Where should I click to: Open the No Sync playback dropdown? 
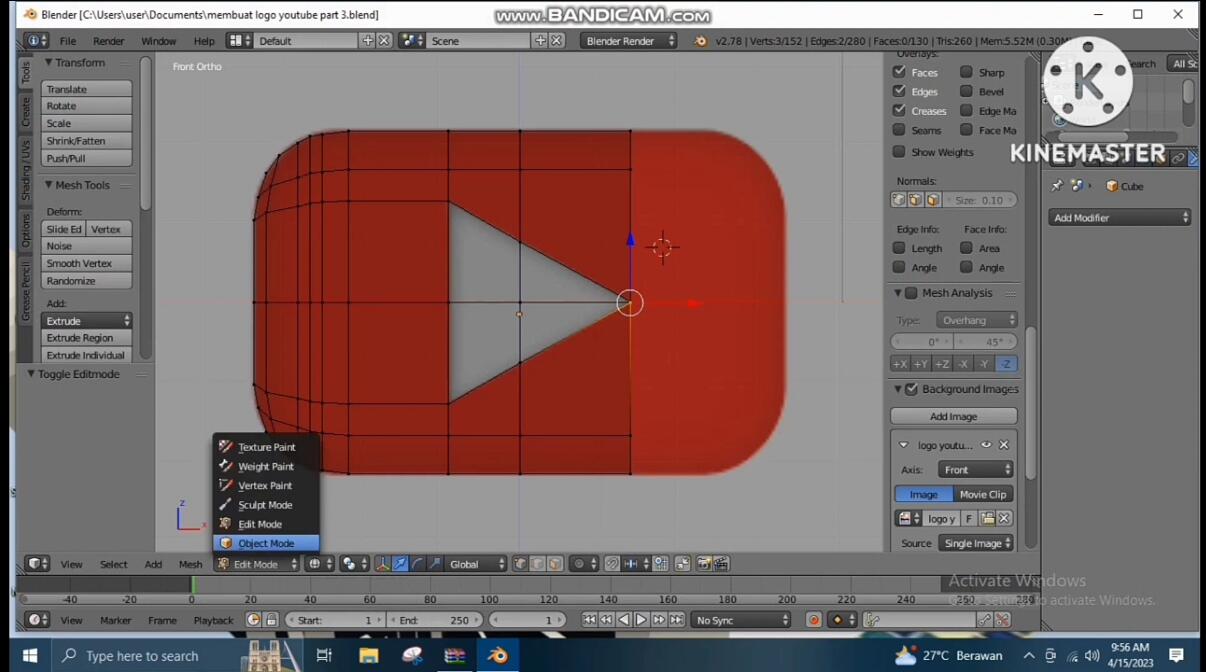741,620
